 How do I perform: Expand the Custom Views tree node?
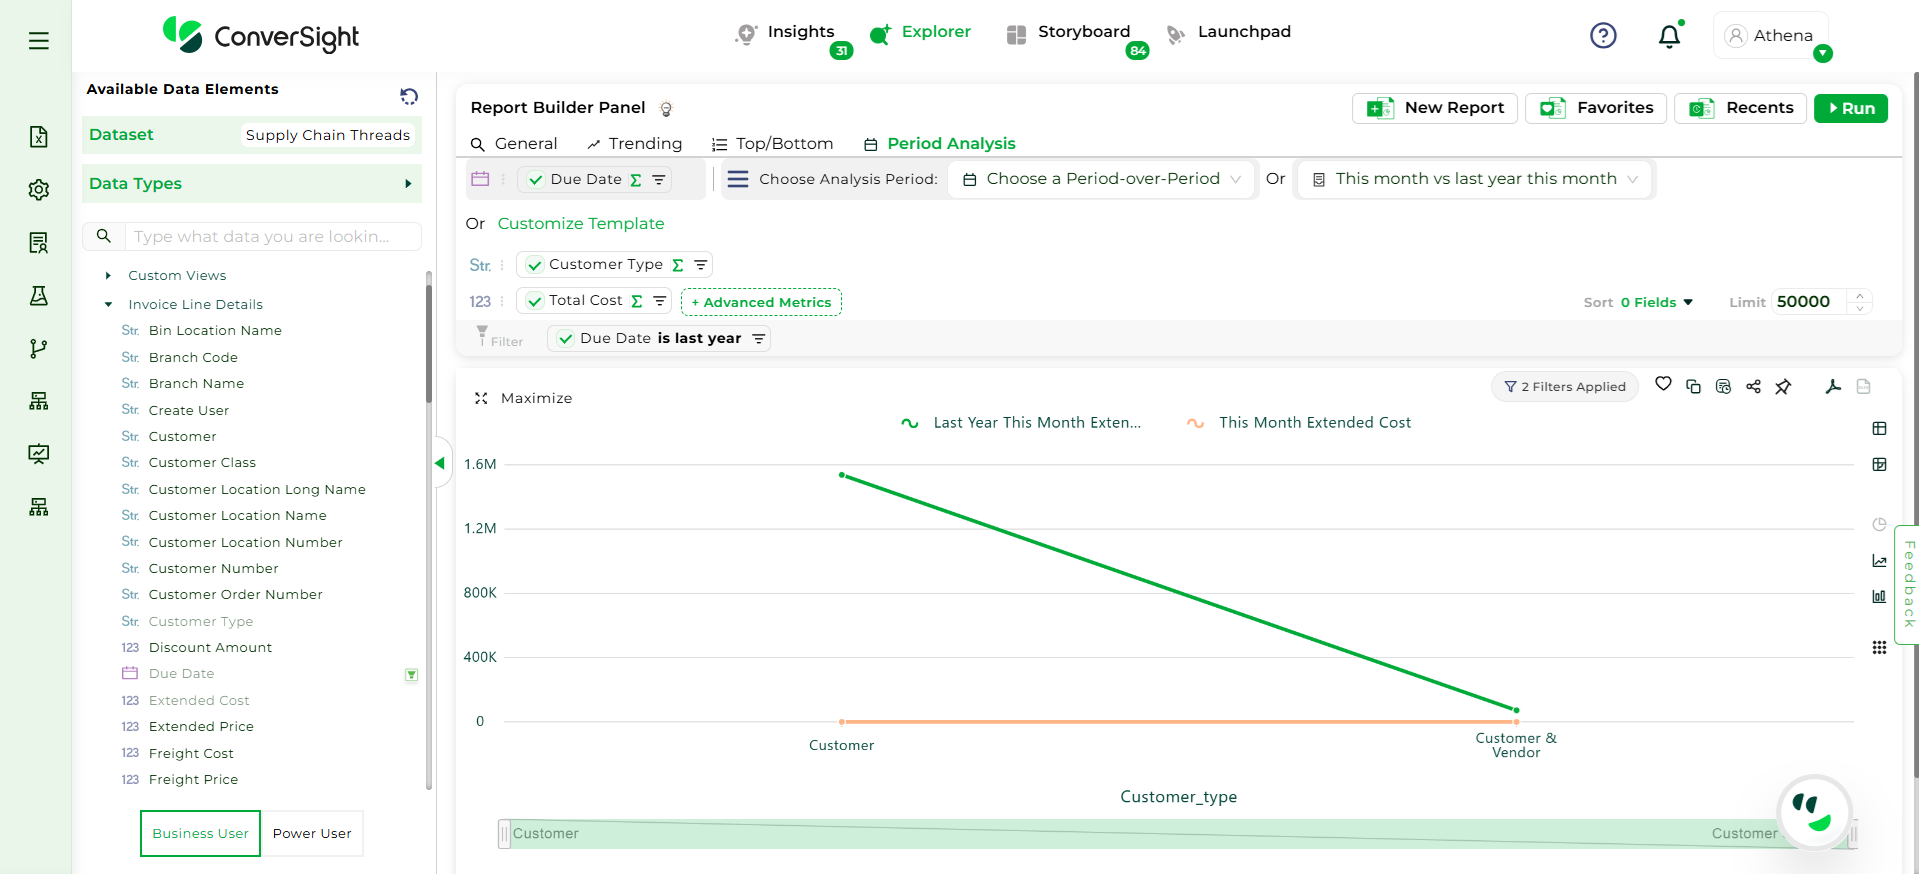(108, 276)
